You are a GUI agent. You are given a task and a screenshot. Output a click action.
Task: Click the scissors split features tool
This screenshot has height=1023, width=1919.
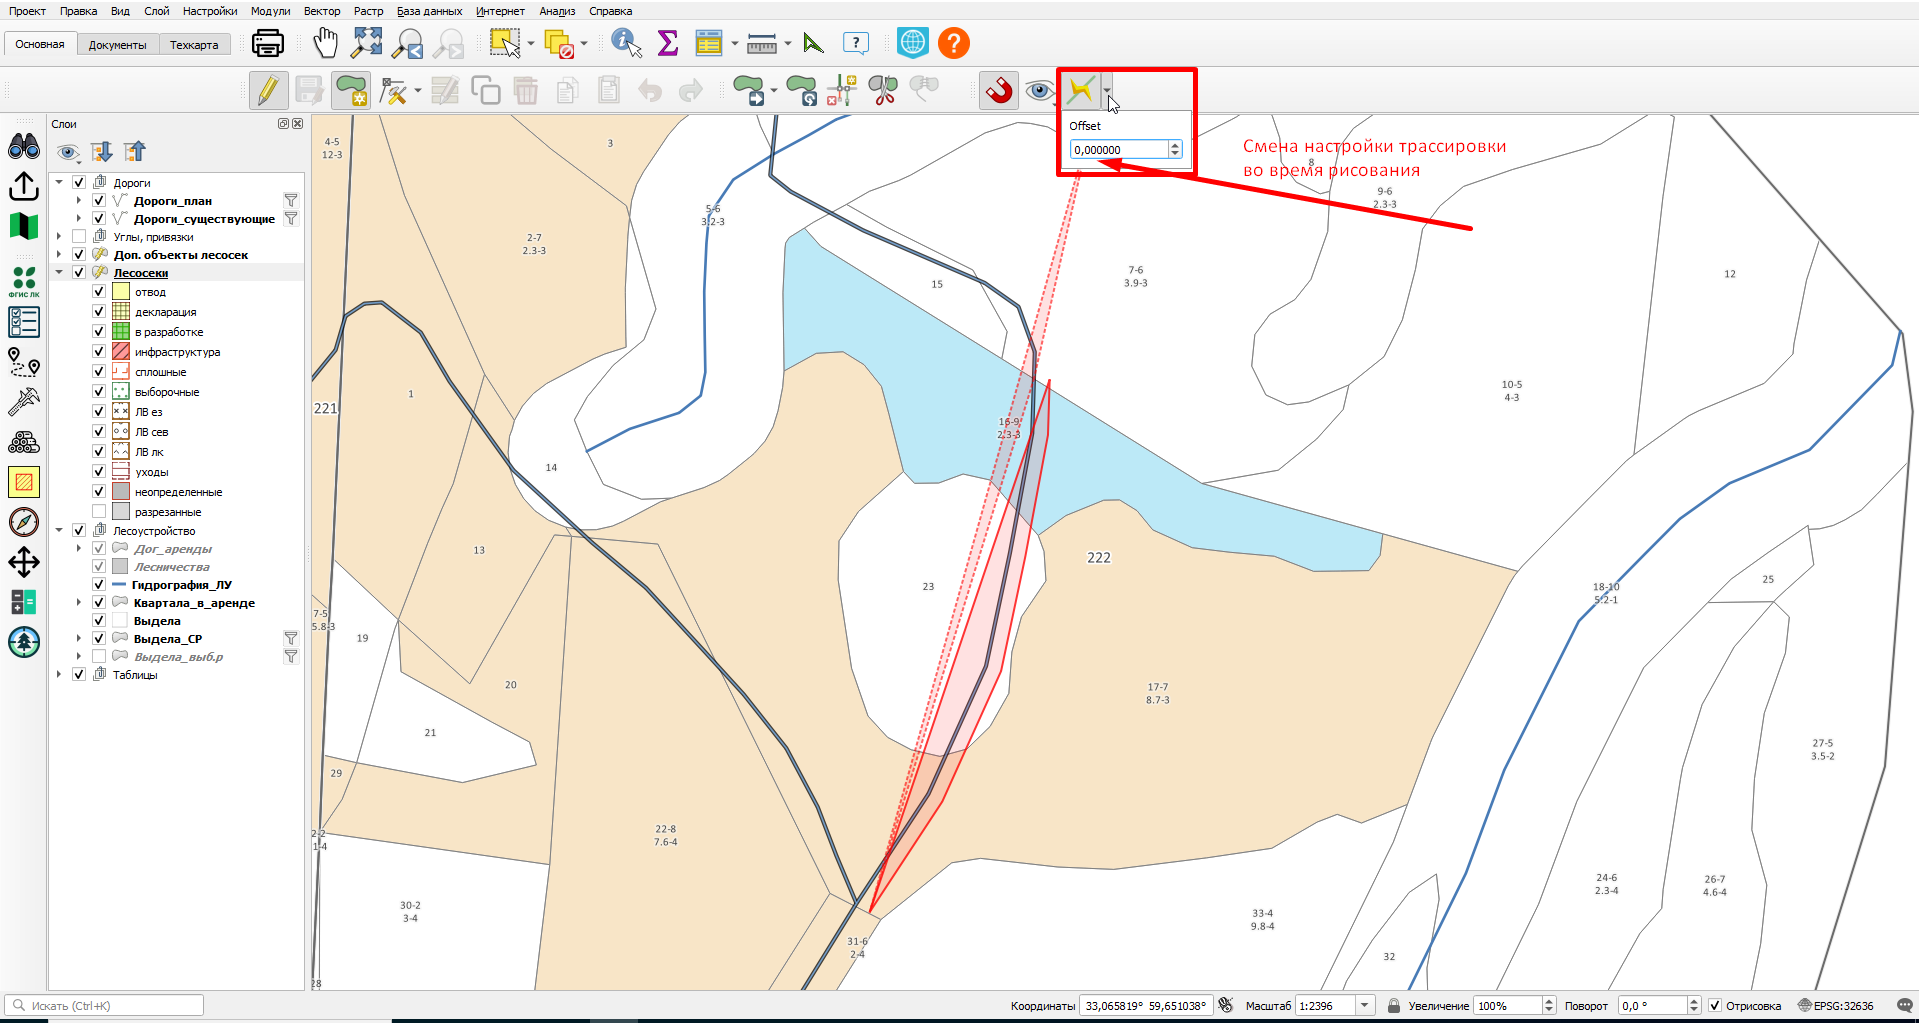(883, 91)
